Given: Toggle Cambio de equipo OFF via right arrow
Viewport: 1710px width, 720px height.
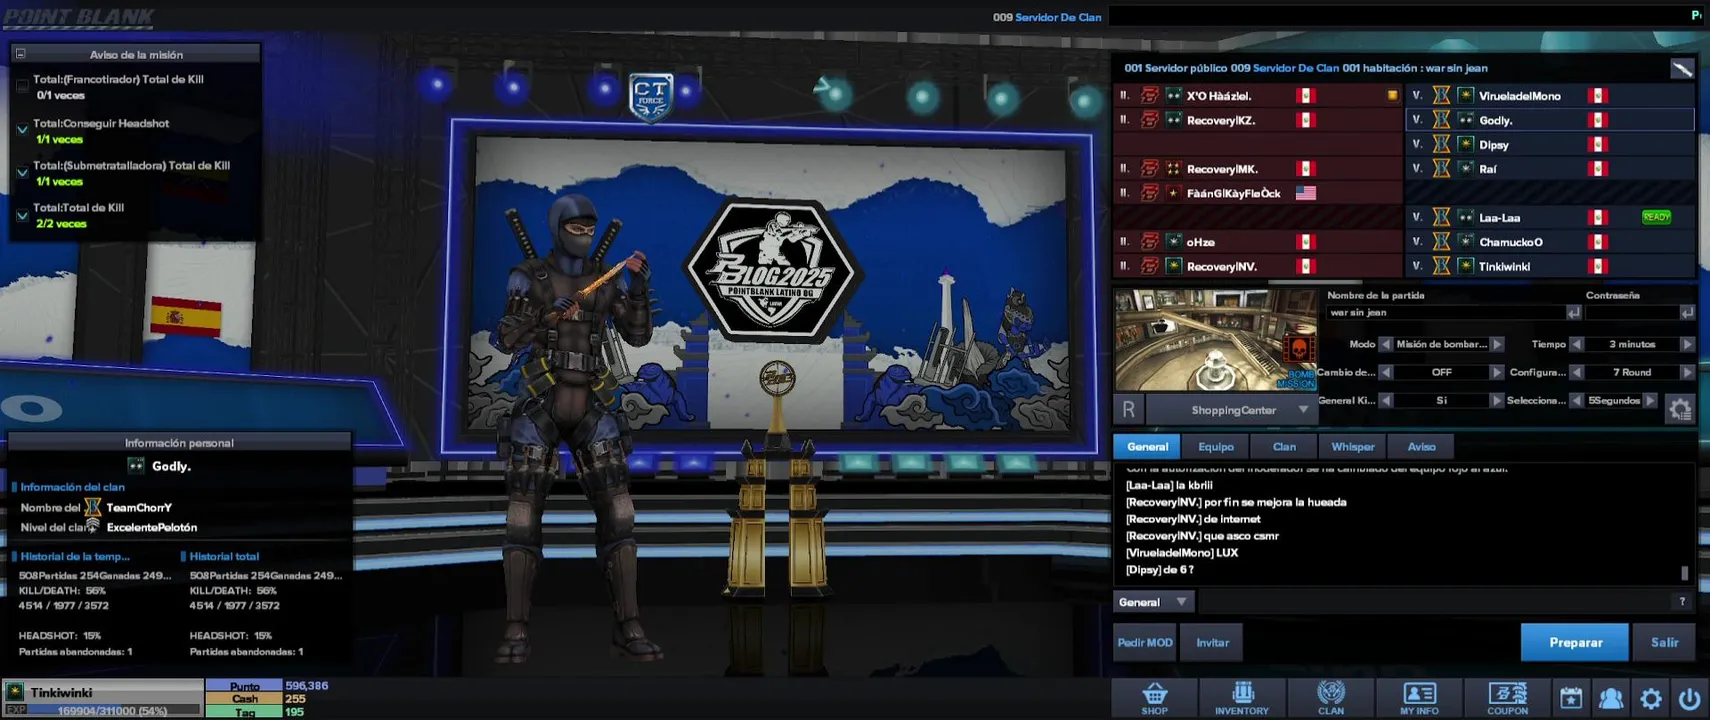Looking at the screenshot, I should click(x=1497, y=372).
